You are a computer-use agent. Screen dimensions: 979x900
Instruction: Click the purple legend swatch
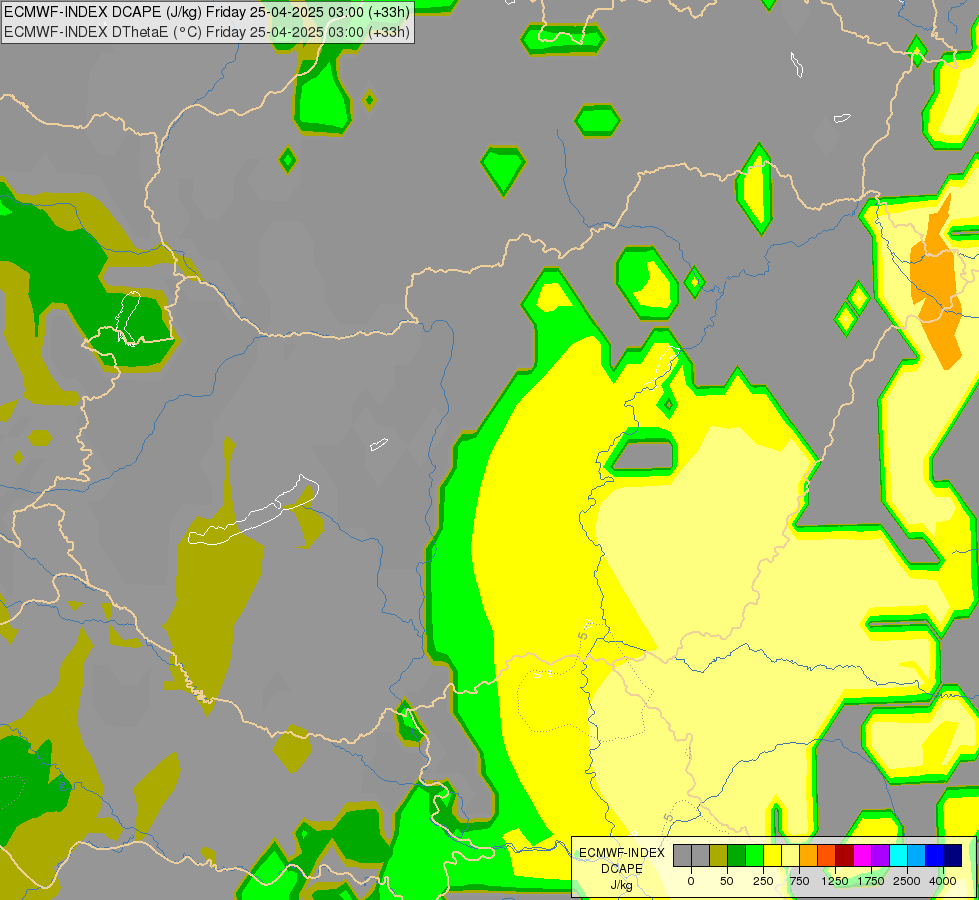[x=880, y=855]
